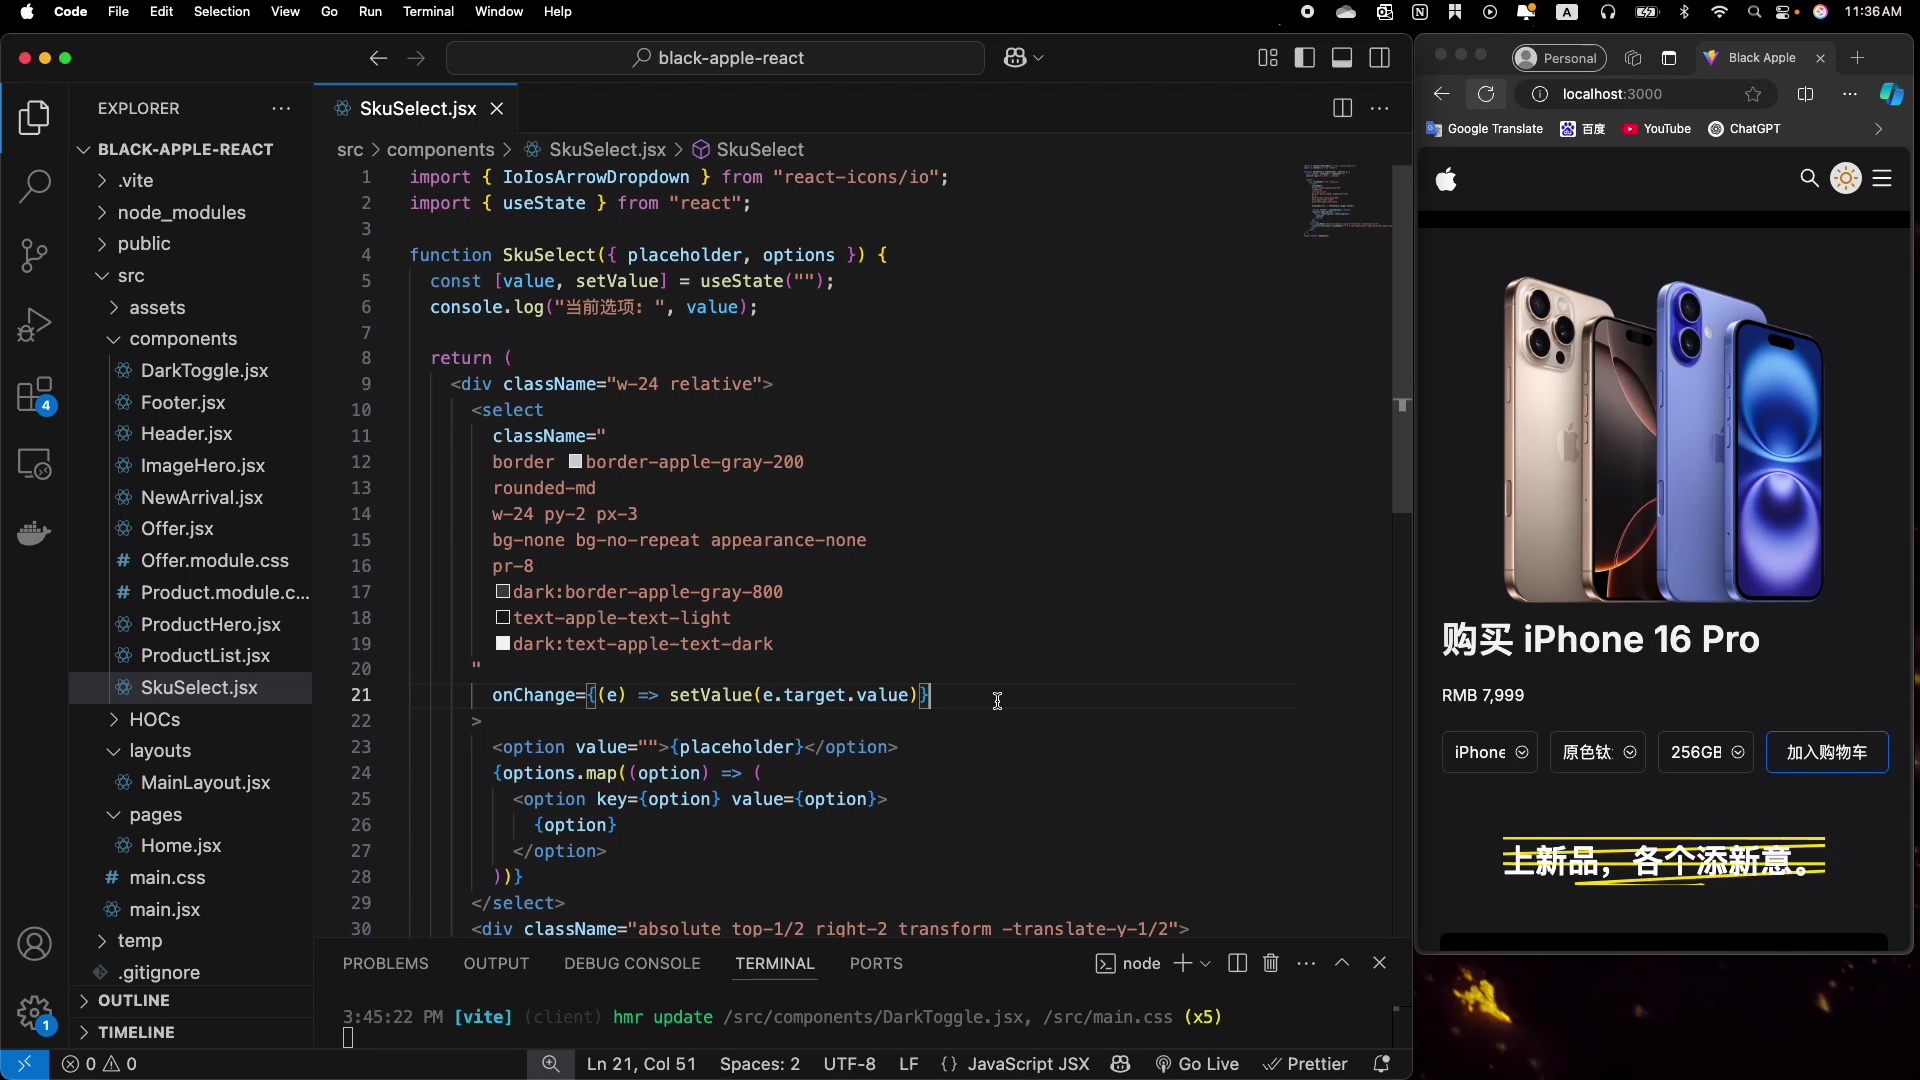Screen dimensions: 1920x1080
Task: Toggle Go Live server in status bar
Action: (1197, 1064)
